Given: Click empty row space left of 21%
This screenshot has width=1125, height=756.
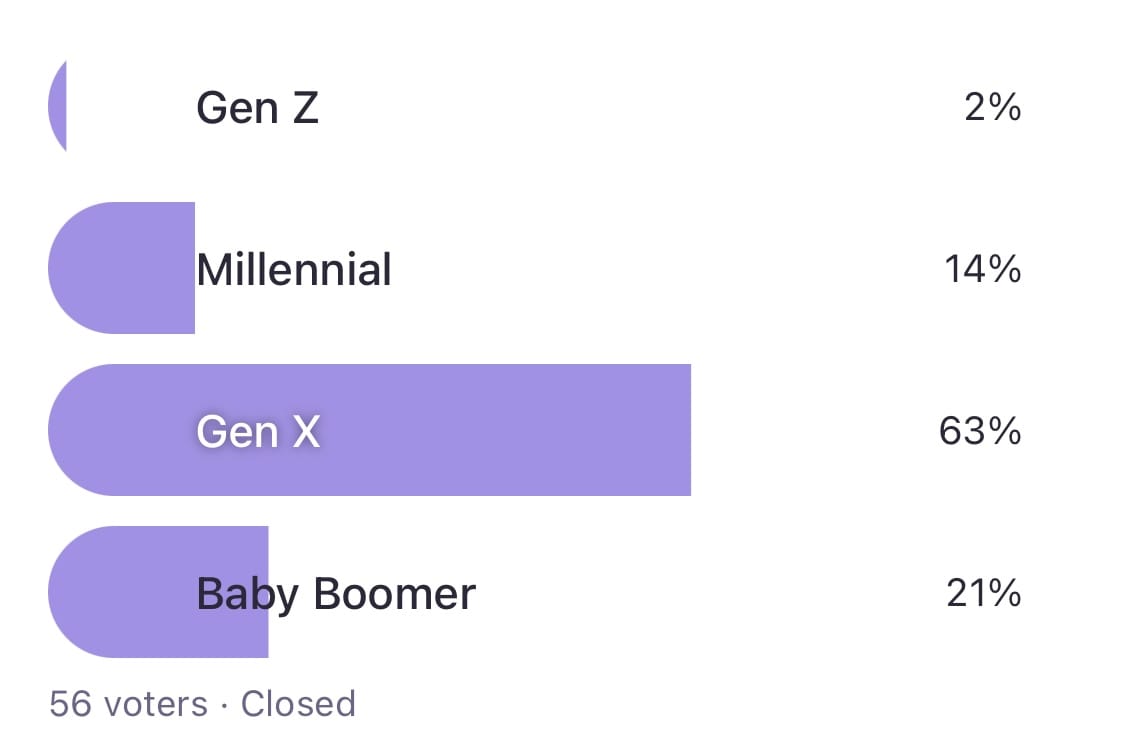Looking at the screenshot, I should [700, 593].
